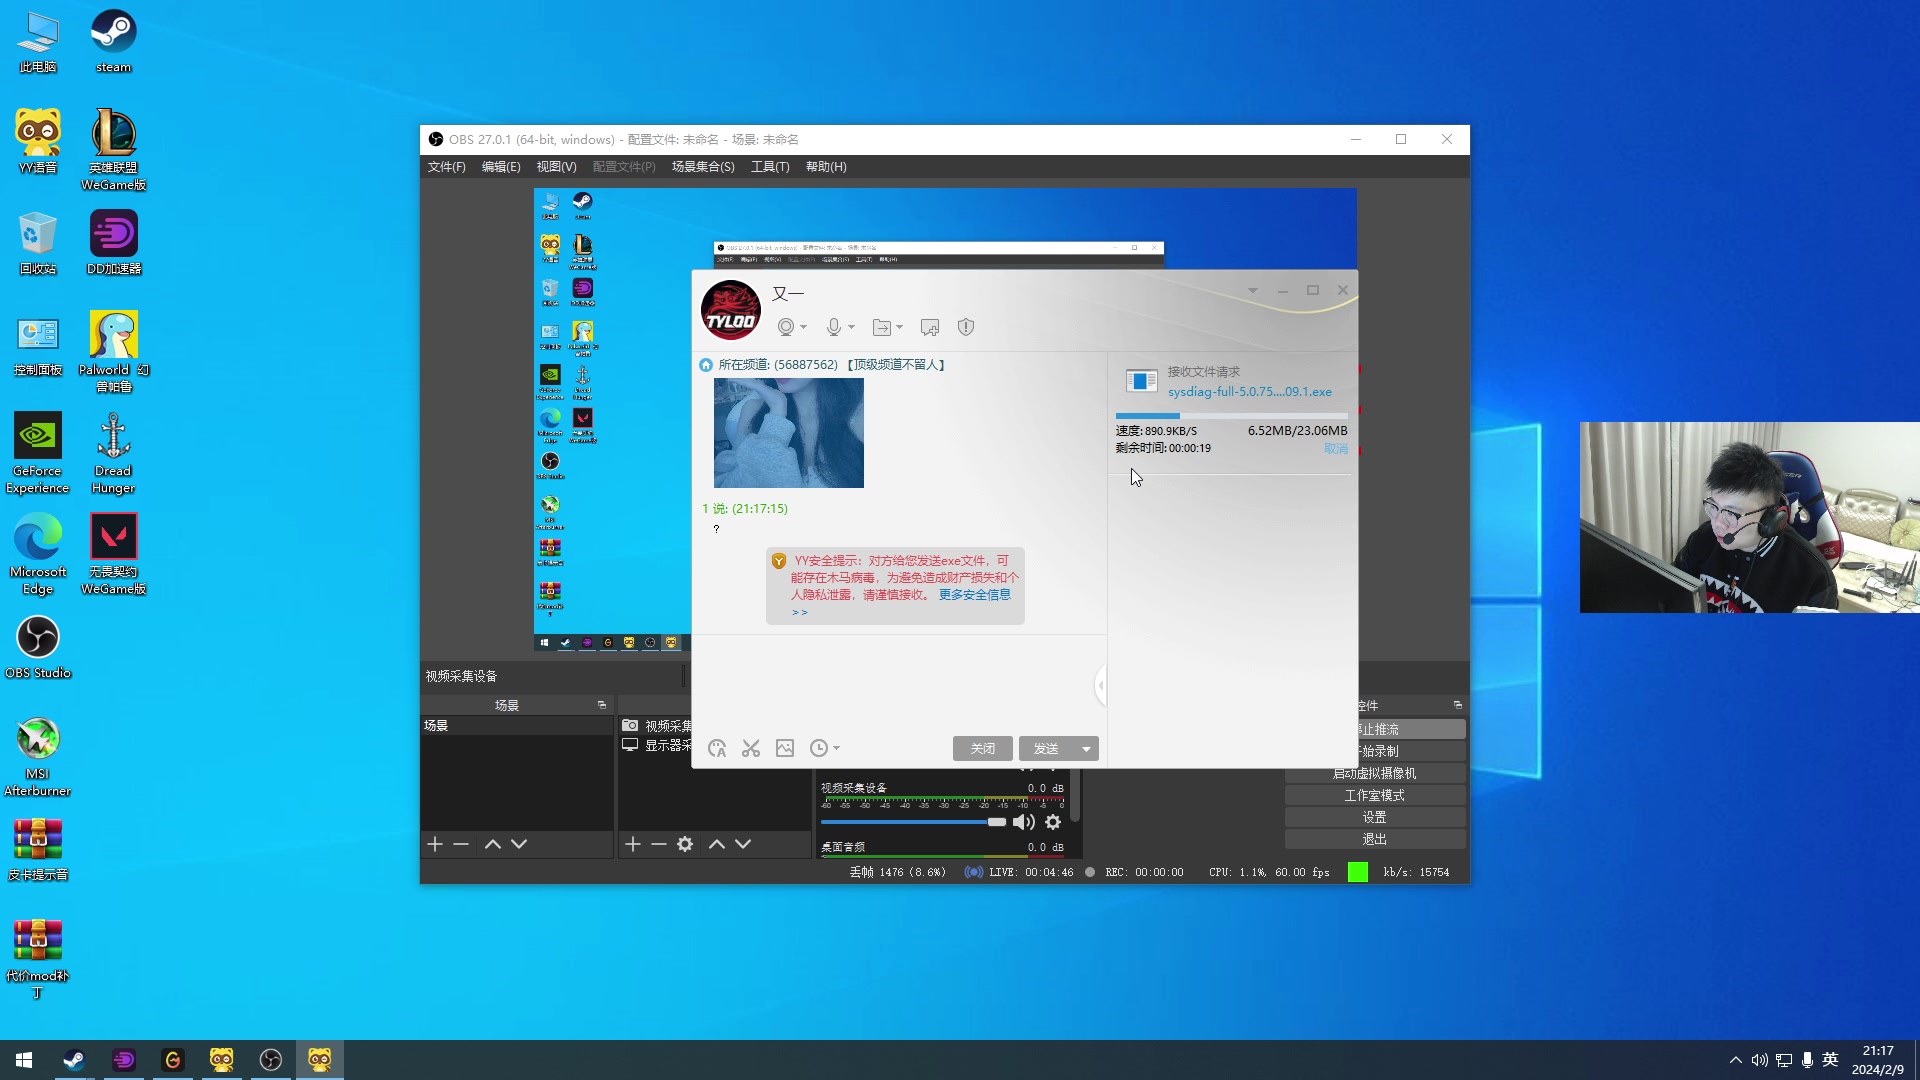Toggle 停止推流 streaming button

point(1410,729)
